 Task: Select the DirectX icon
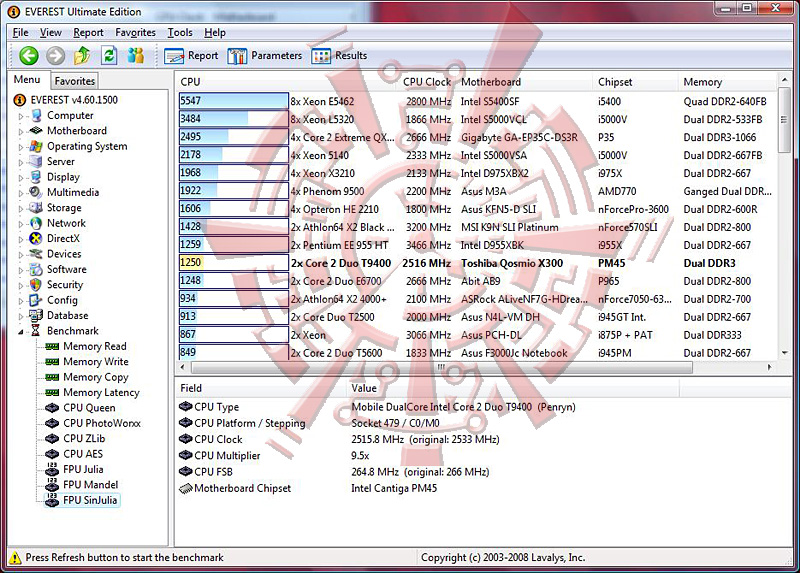[36, 238]
